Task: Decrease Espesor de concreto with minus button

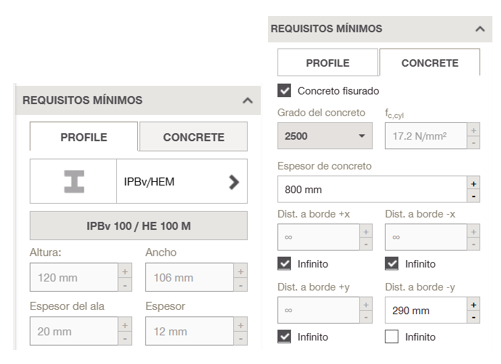Action: point(473,196)
